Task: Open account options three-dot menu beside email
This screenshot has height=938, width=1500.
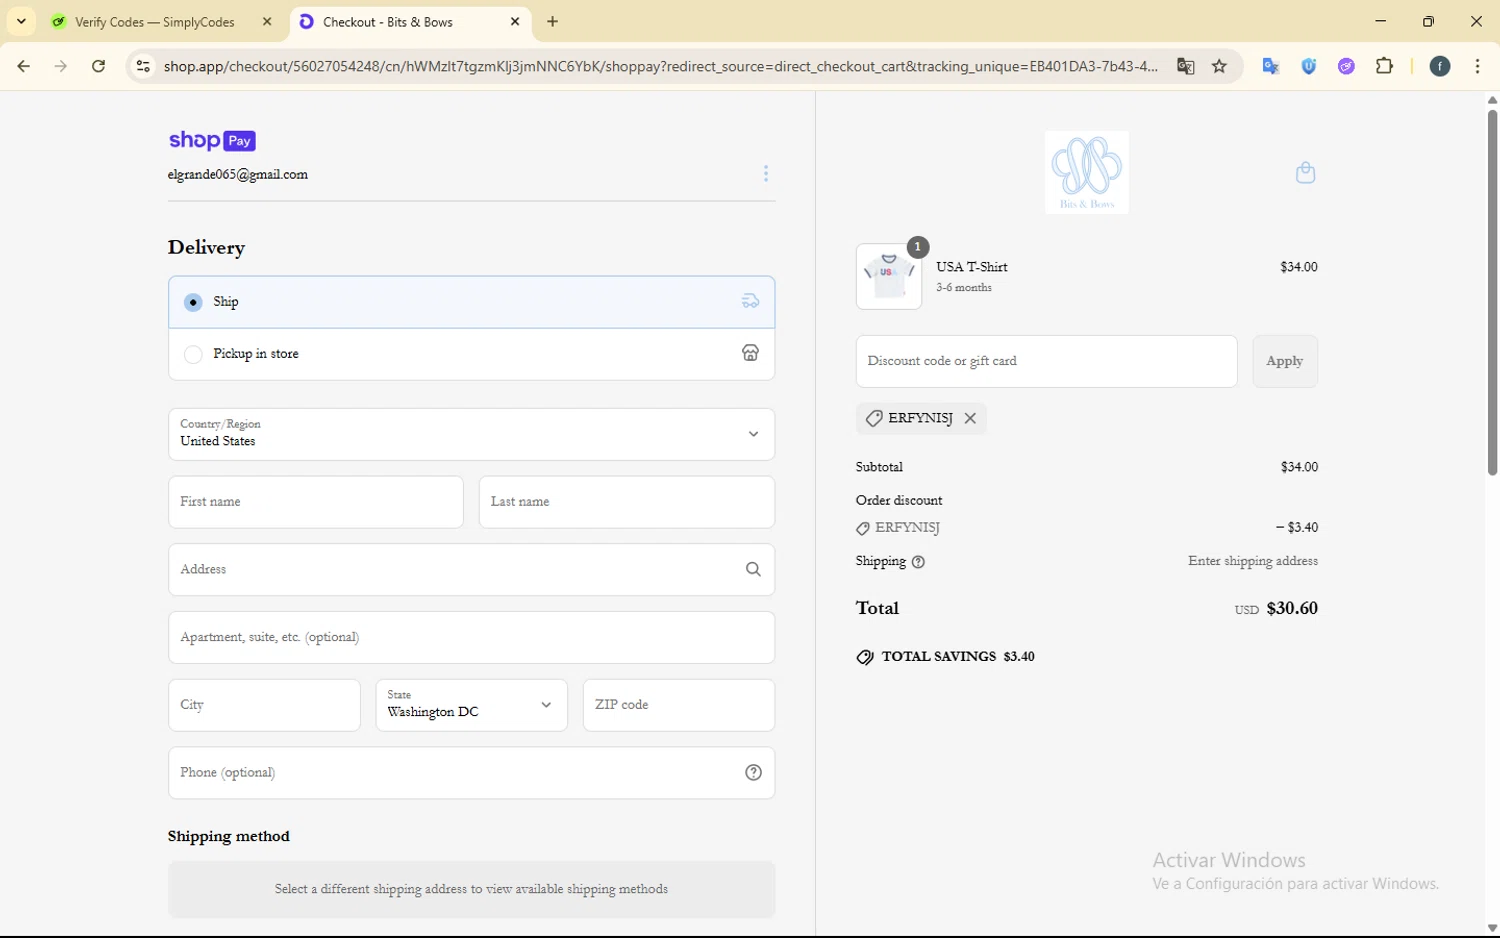Action: pyautogui.click(x=766, y=174)
